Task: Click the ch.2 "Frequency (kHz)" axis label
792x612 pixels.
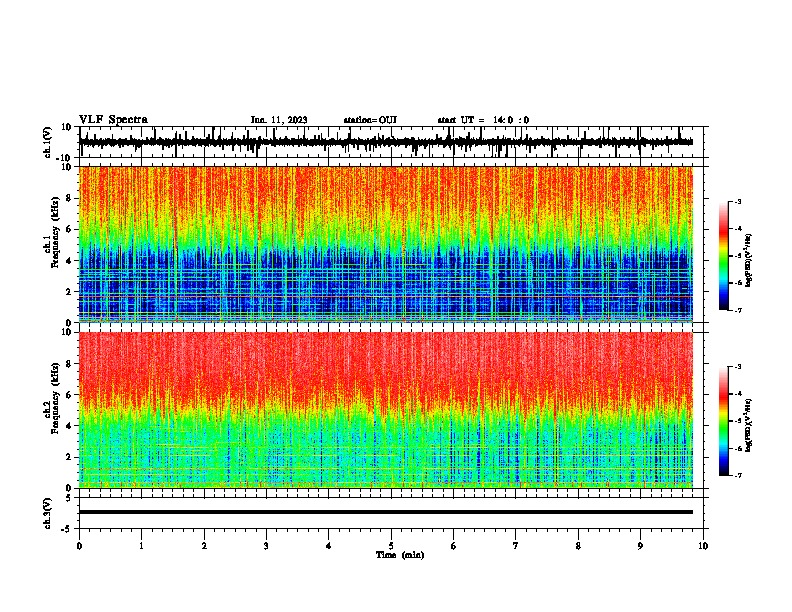Action: point(55,398)
